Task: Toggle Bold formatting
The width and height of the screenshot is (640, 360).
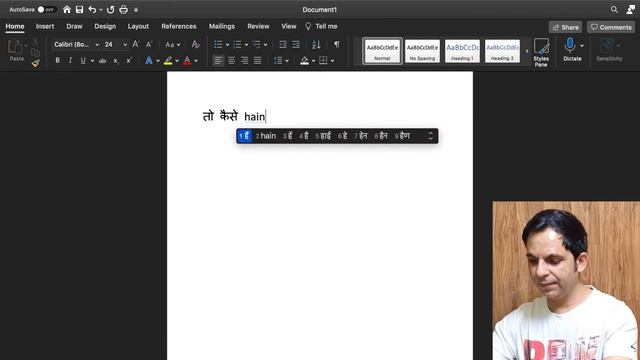Action: [x=58, y=60]
